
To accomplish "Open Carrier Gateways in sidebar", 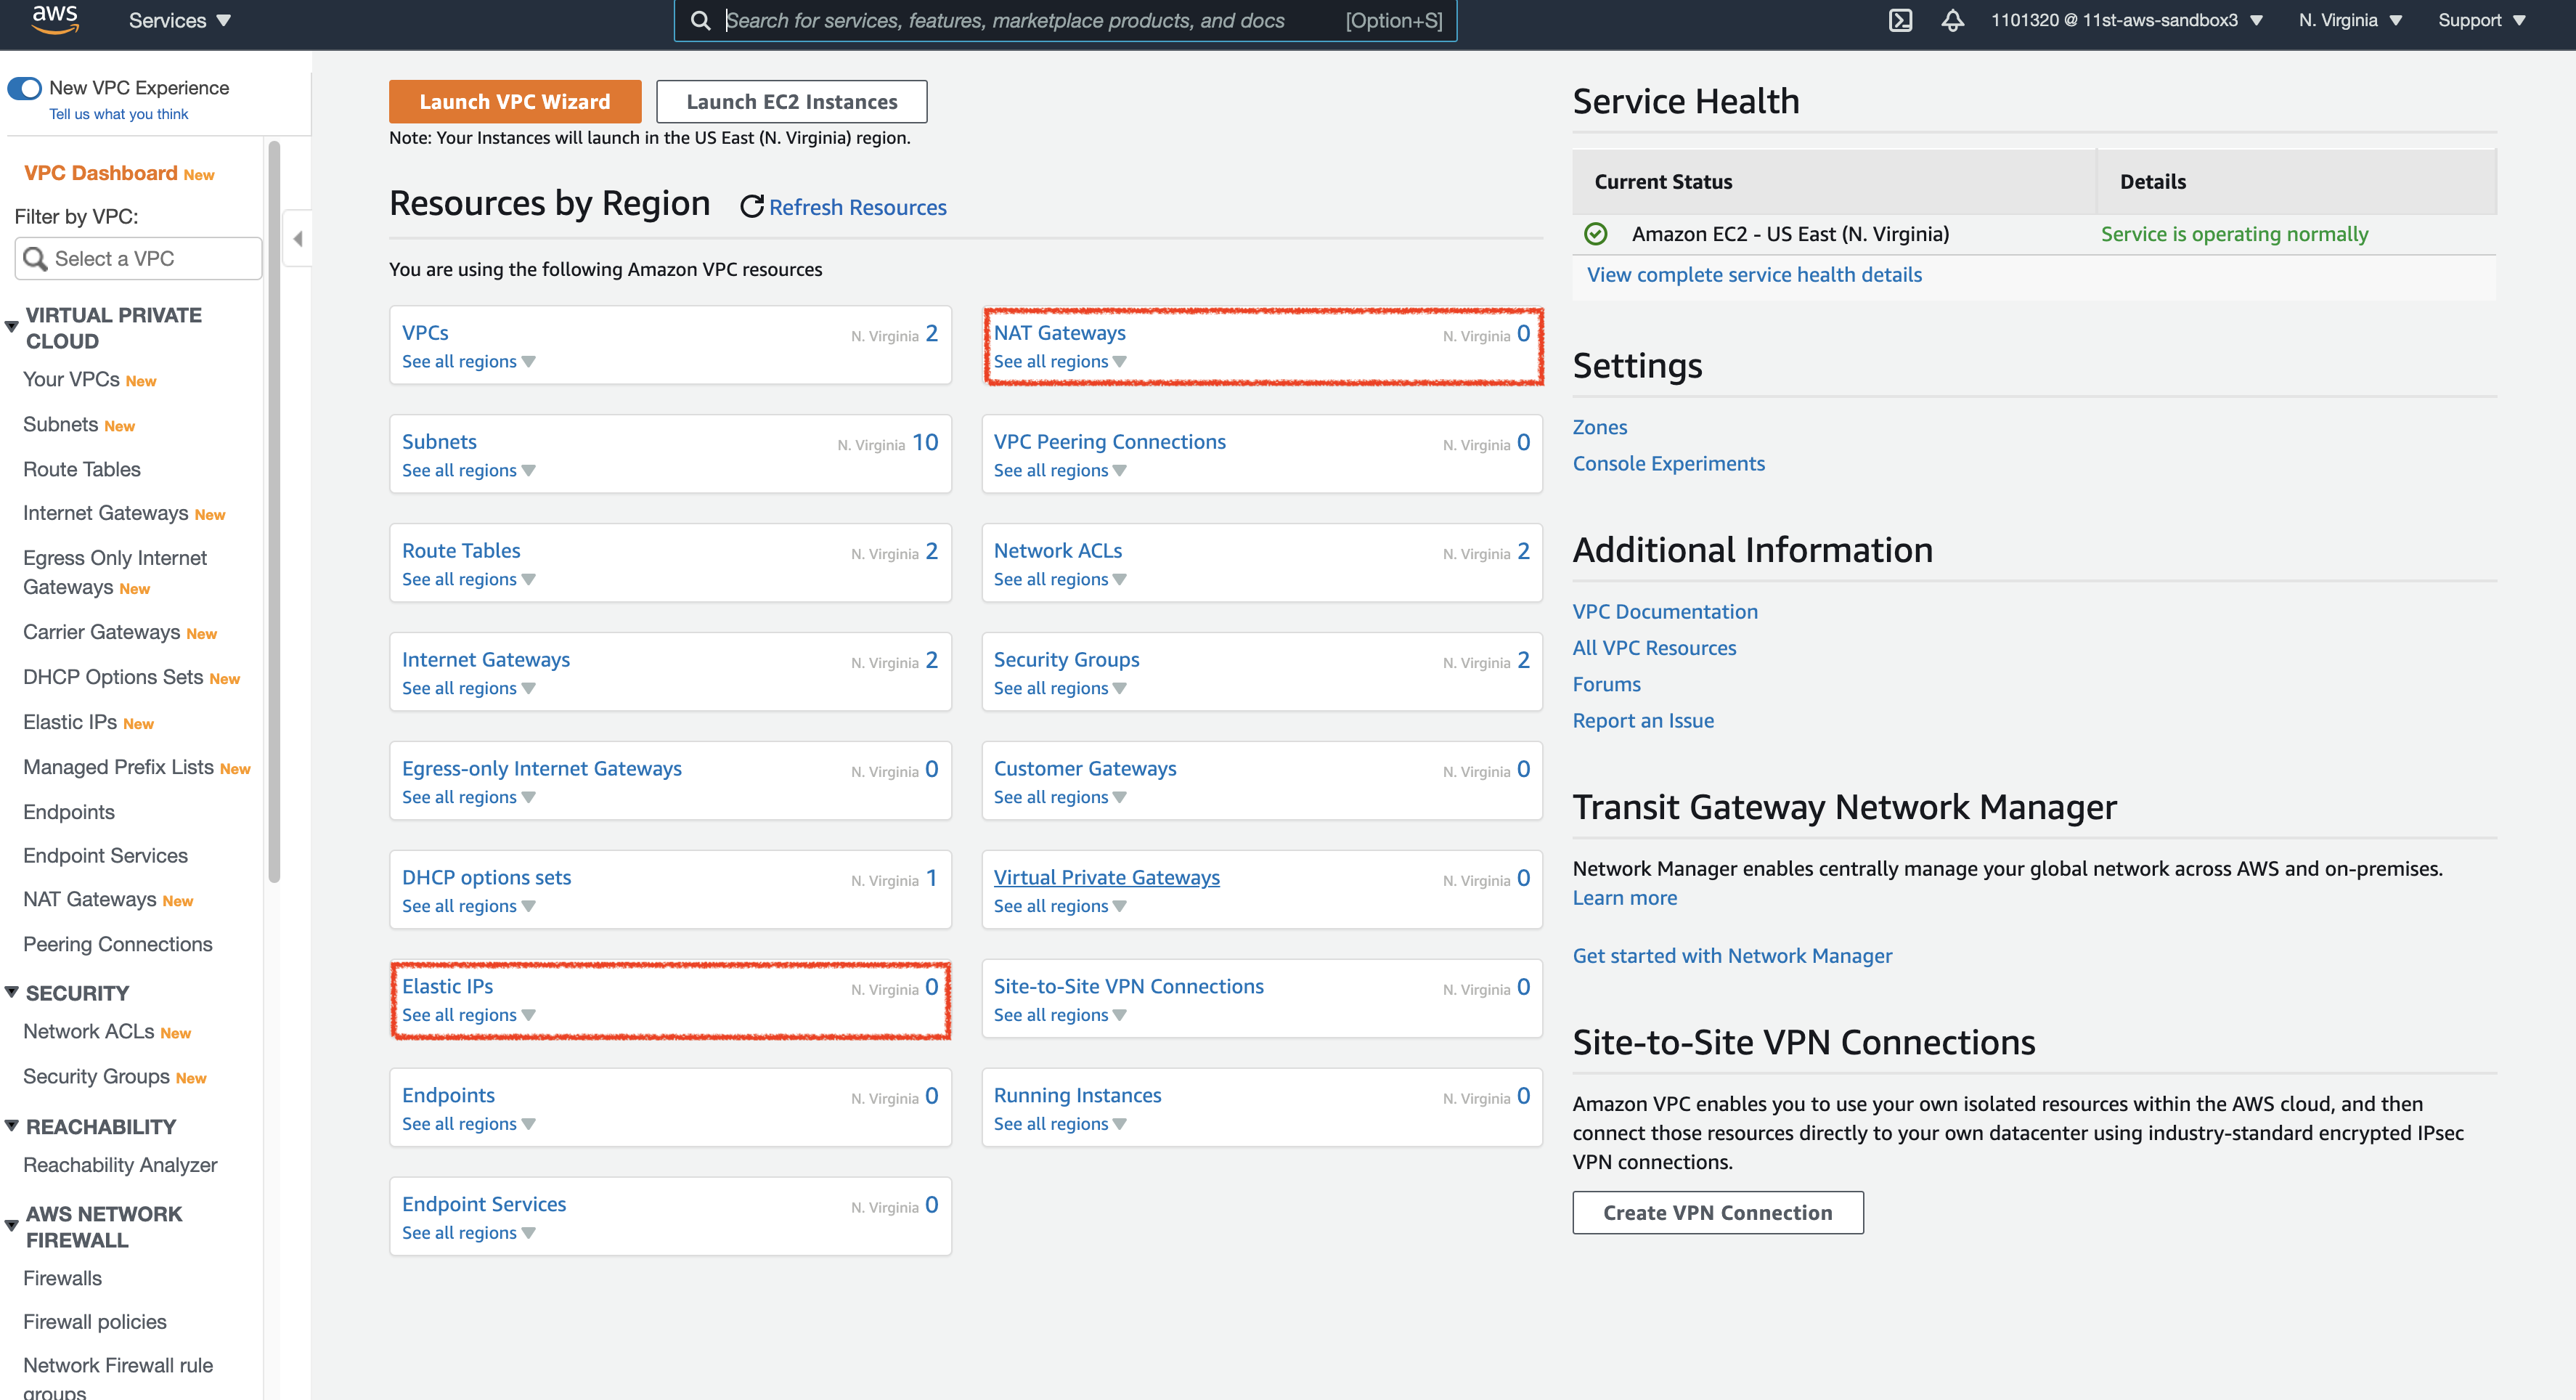I will 101,632.
